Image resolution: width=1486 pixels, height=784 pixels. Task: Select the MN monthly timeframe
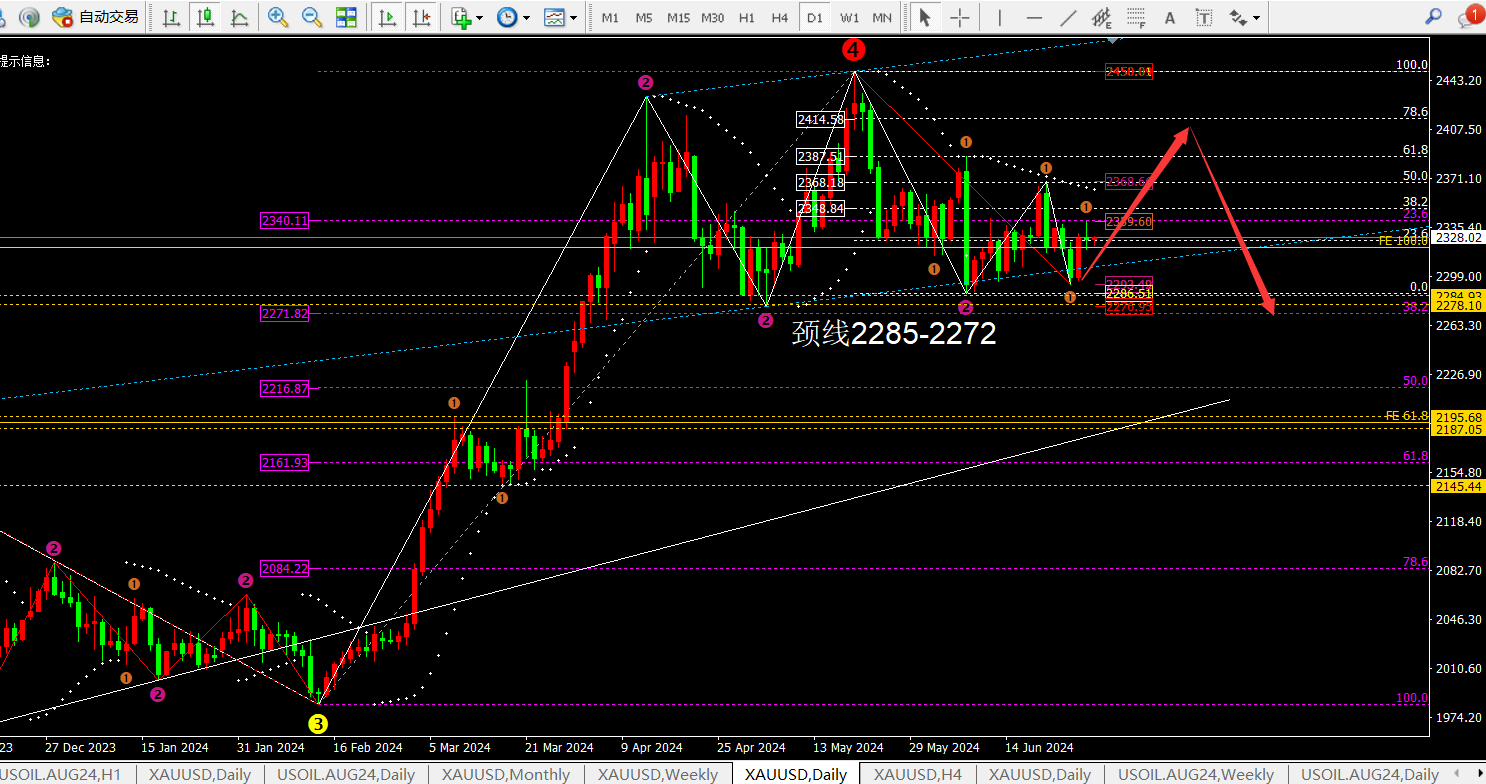click(882, 17)
